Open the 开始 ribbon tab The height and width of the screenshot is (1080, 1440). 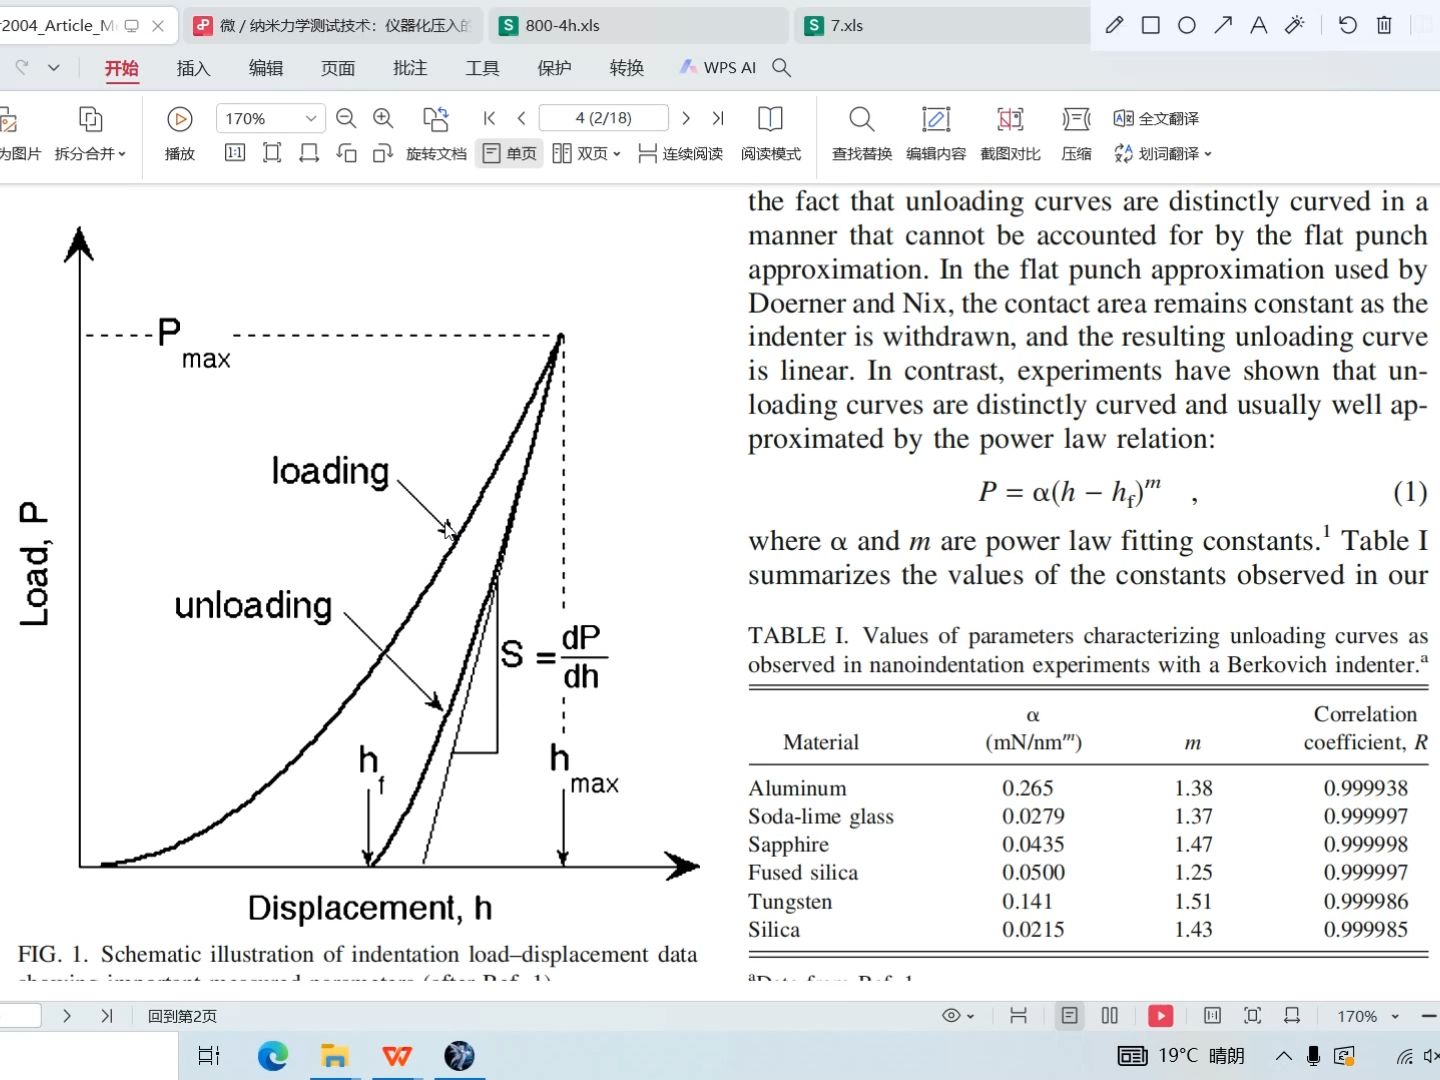(122, 68)
